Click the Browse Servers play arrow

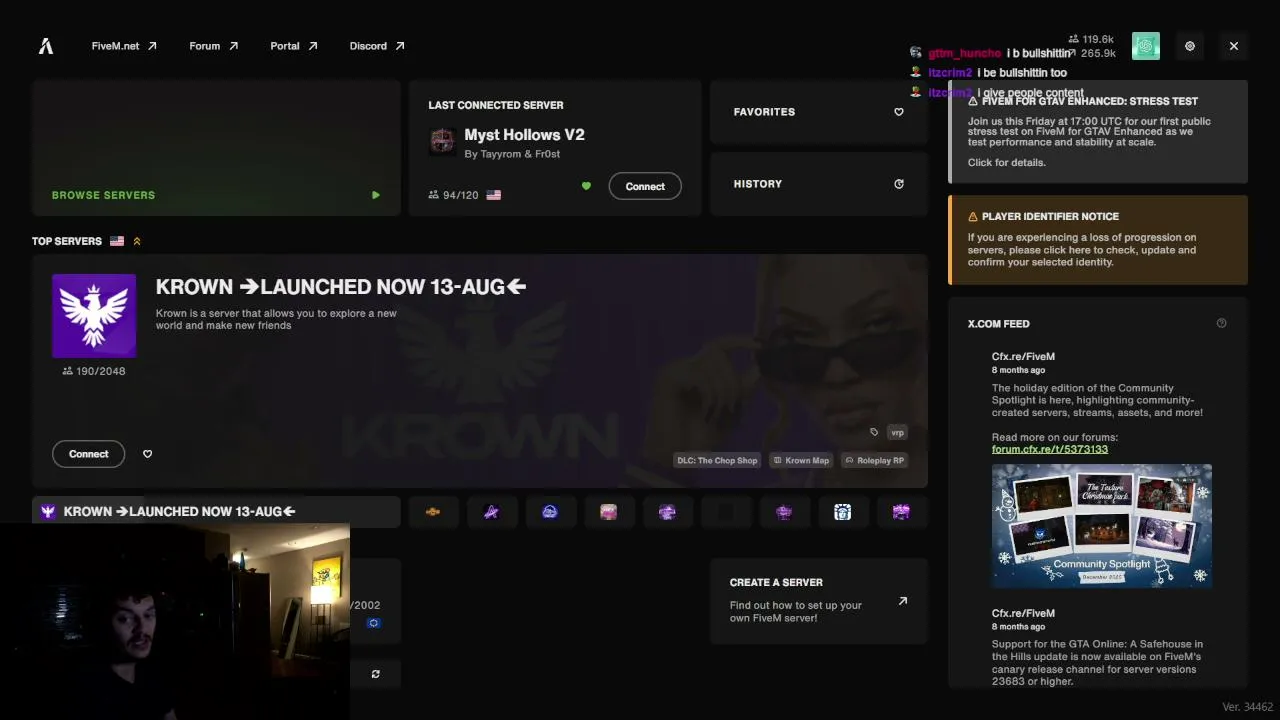coord(375,195)
